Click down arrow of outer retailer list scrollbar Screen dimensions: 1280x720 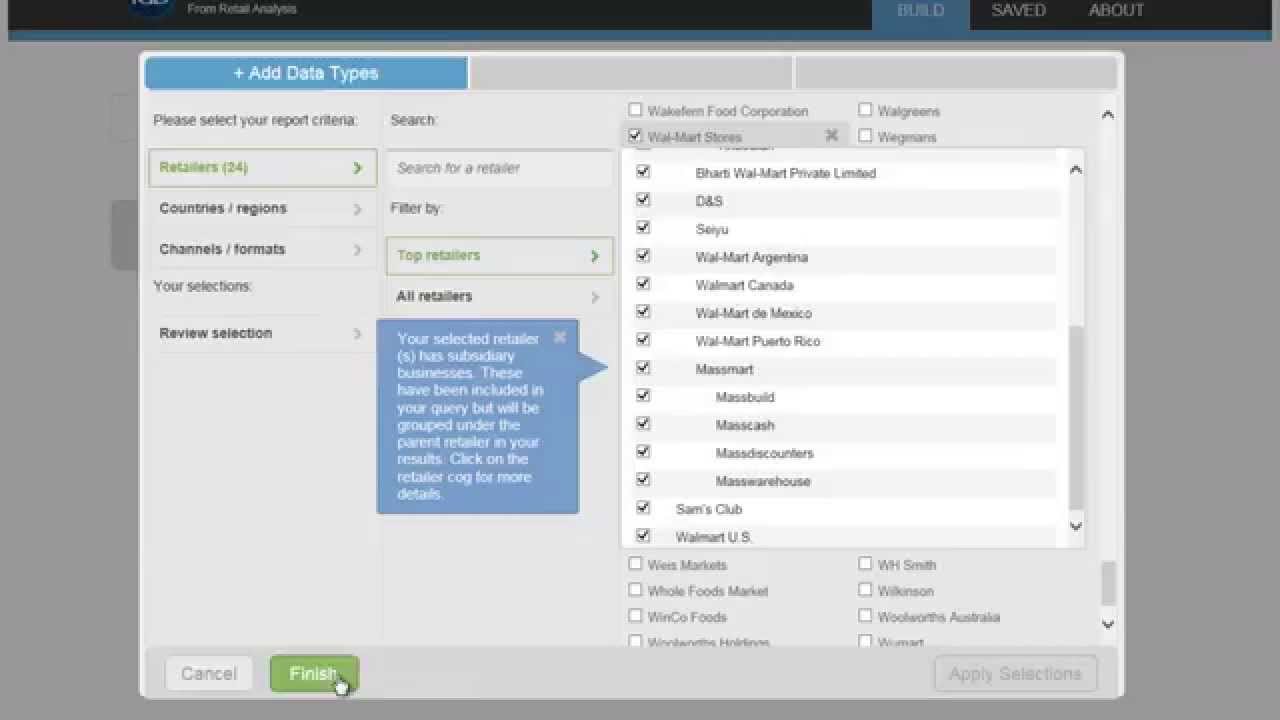pos(1107,624)
